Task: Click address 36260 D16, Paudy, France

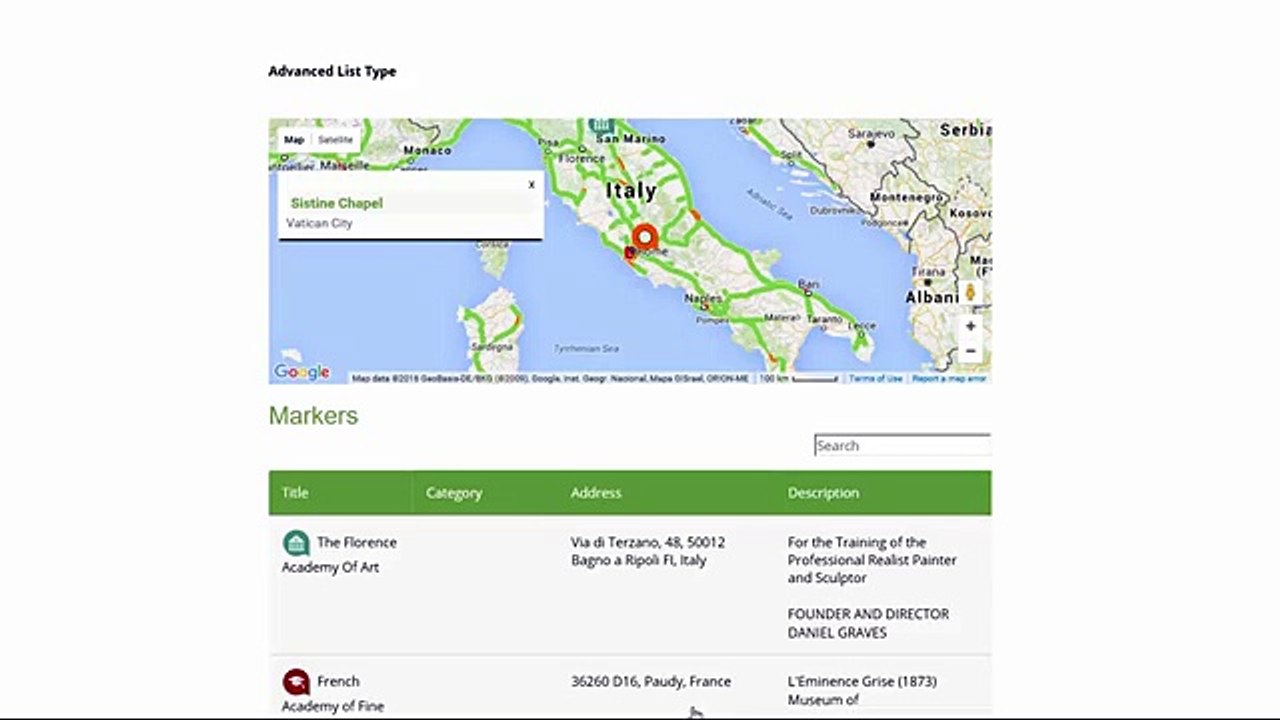Action: [651, 681]
